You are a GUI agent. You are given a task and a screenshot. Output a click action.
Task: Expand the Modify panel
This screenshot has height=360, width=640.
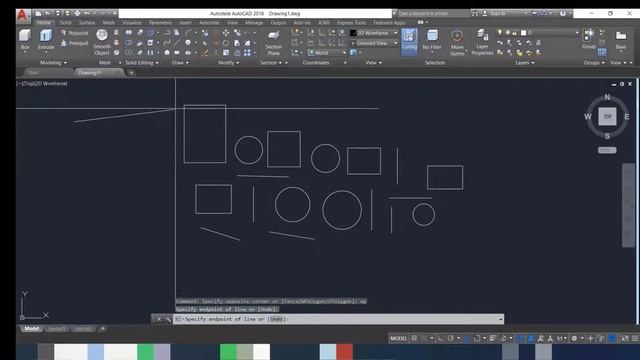tap(229, 62)
